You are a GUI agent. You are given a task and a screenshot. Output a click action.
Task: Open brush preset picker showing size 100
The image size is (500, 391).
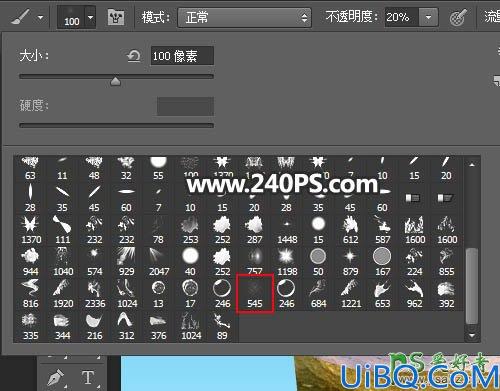[76, 17]
